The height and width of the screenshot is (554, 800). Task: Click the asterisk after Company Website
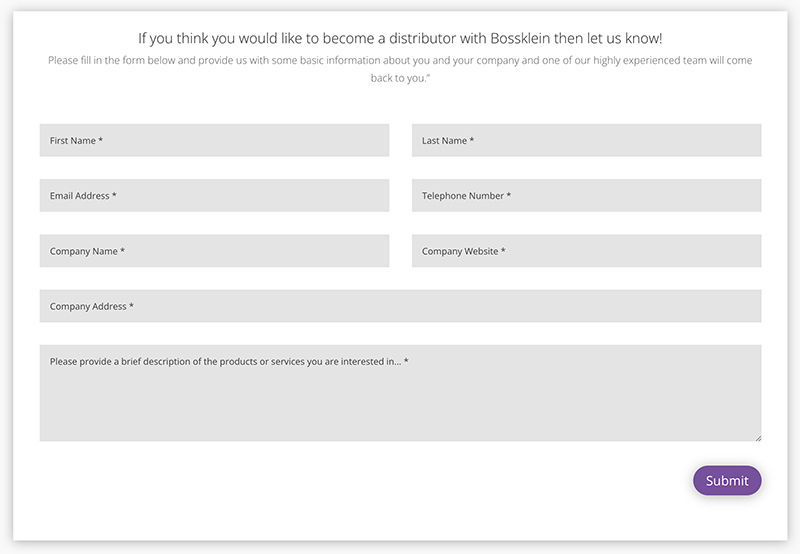pyautogui.click(x=503, y=250)
